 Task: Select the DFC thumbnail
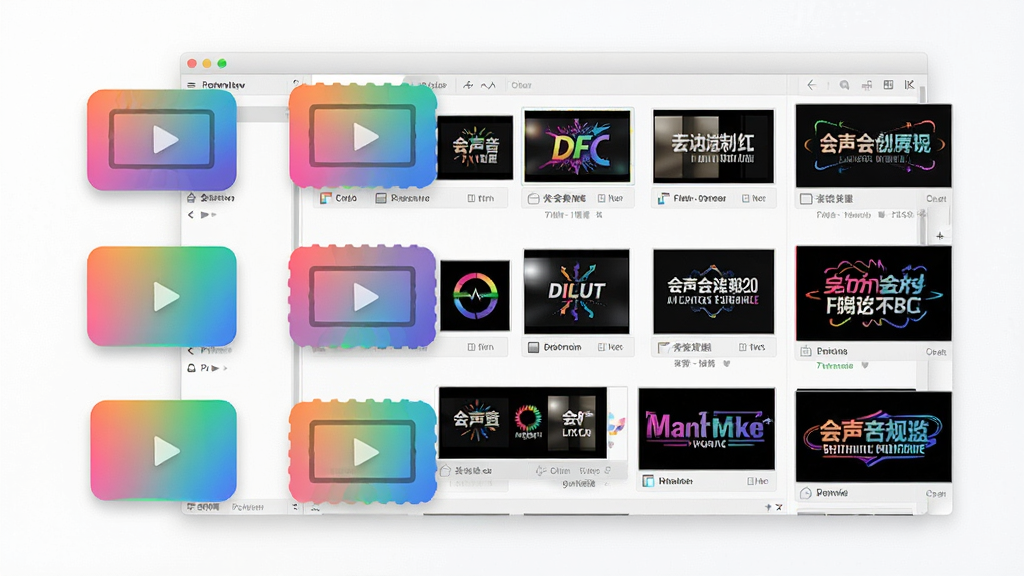[577, 146]
